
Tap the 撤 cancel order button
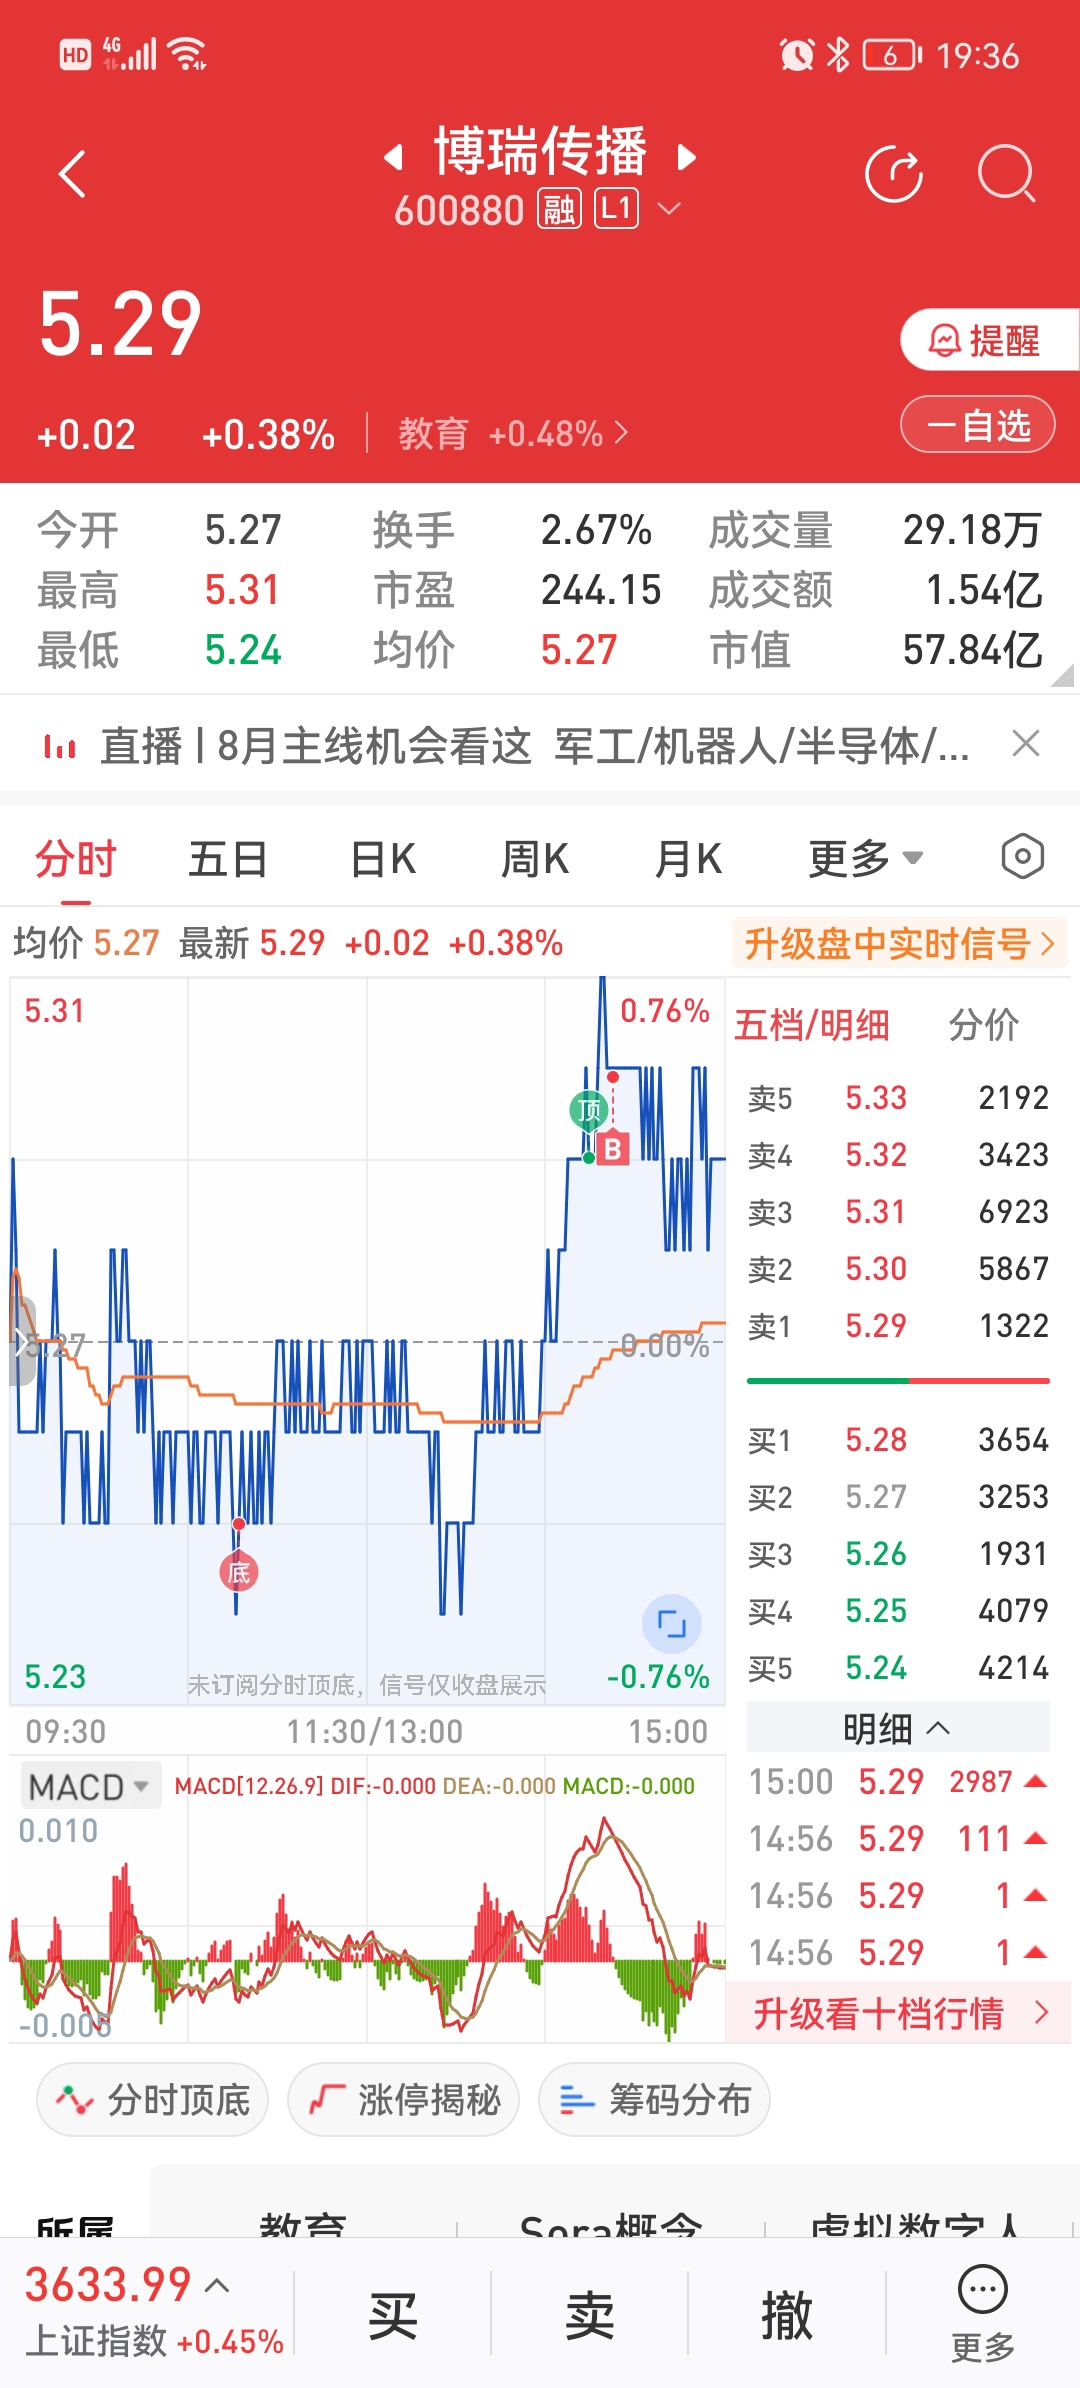(x=787, y=2314)
